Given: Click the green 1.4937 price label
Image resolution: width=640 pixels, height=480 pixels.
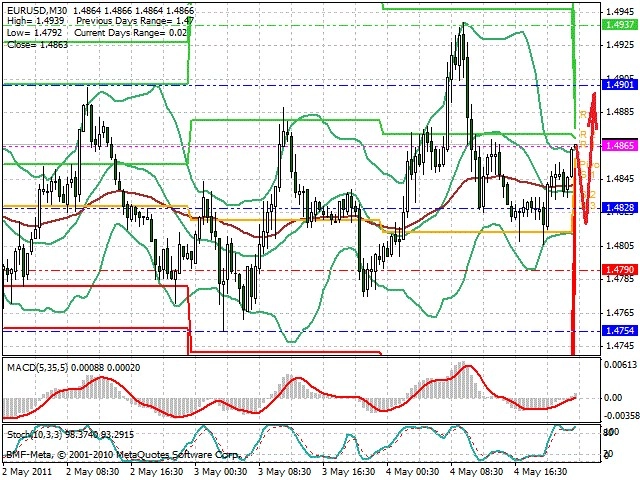Looking at the screenshot, I should tap(619, 25).
